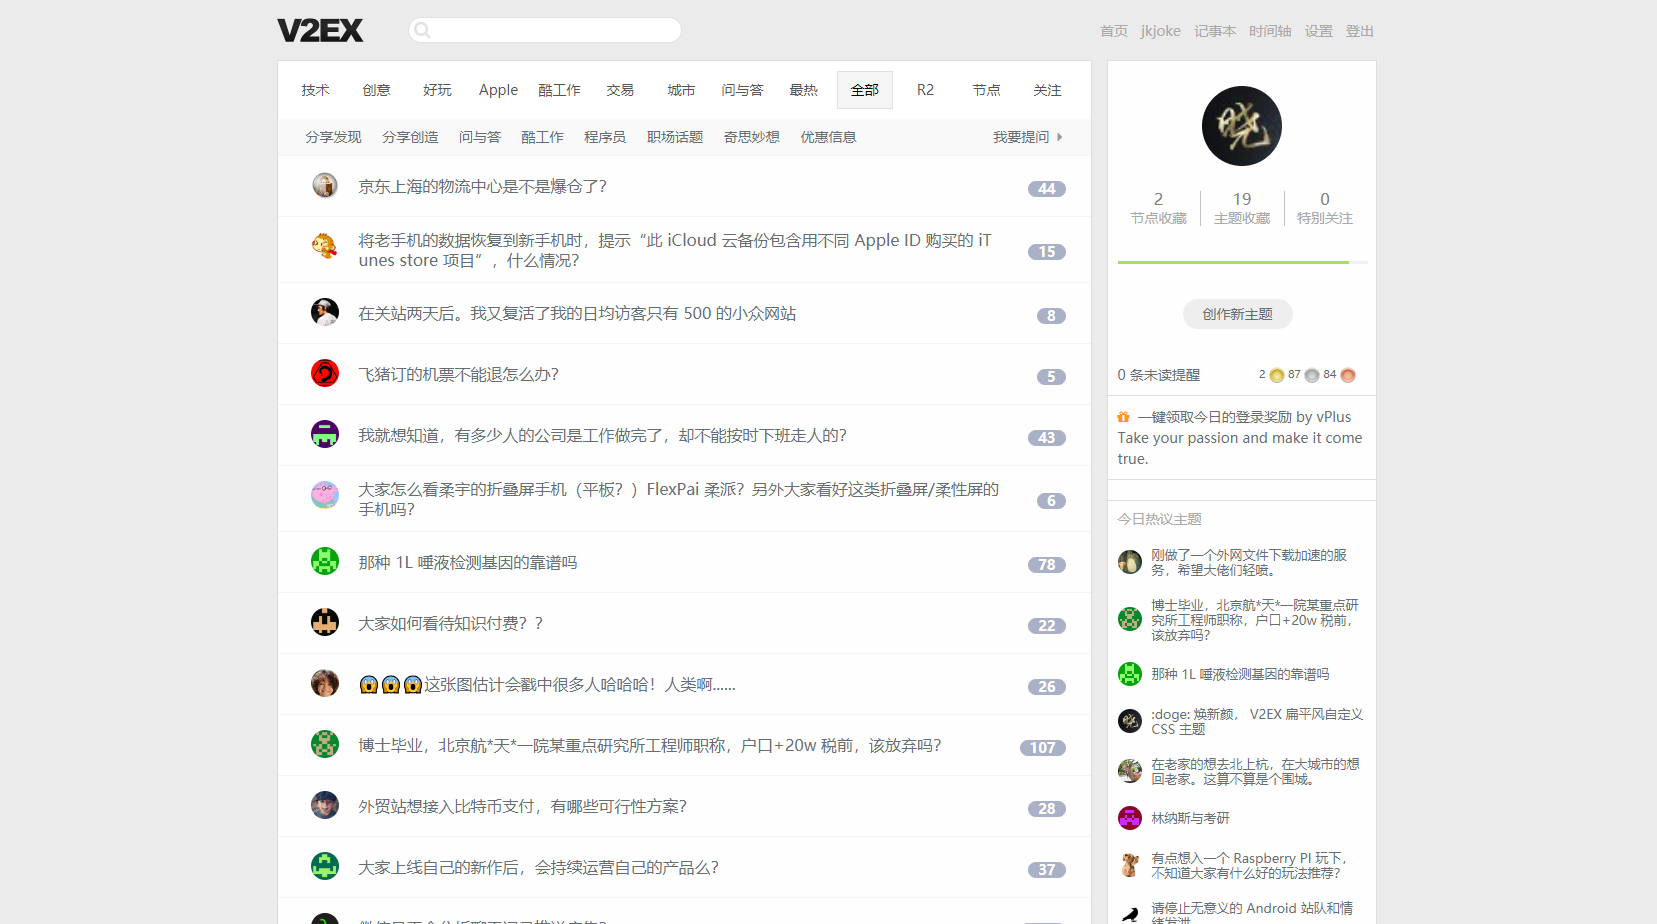
Task: Open 时间轴 in the top menu
Action: click(1269, 31)
